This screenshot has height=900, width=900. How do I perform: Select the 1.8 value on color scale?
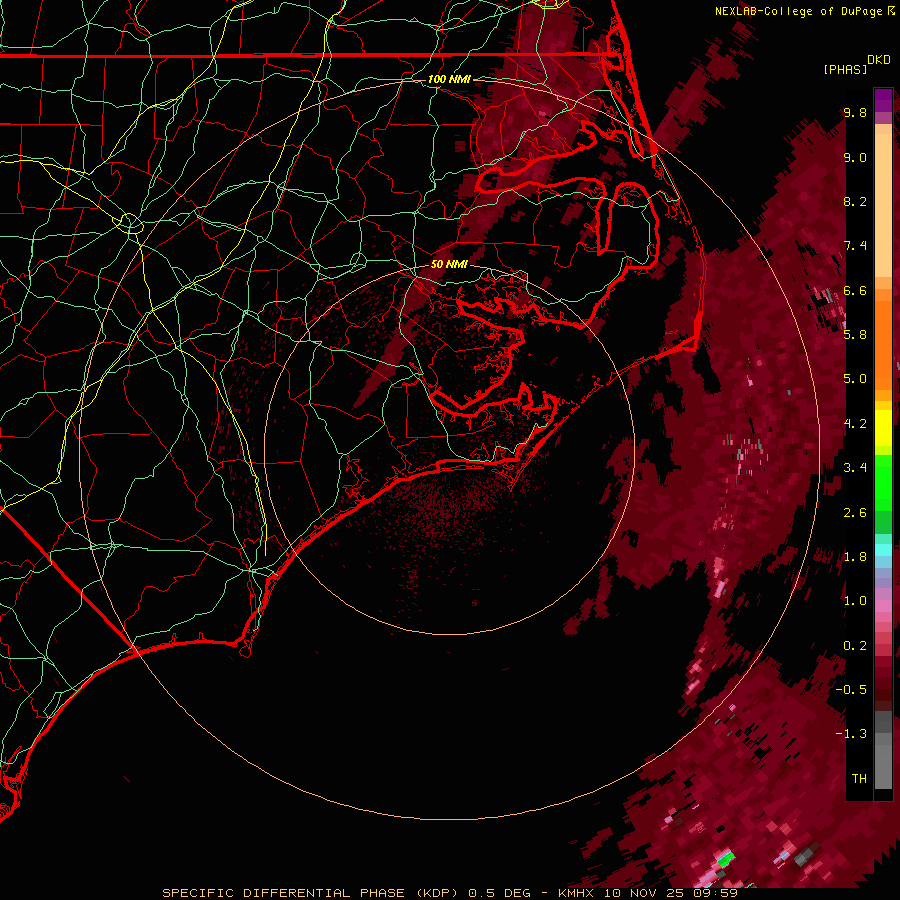click(x=855, y=557)
